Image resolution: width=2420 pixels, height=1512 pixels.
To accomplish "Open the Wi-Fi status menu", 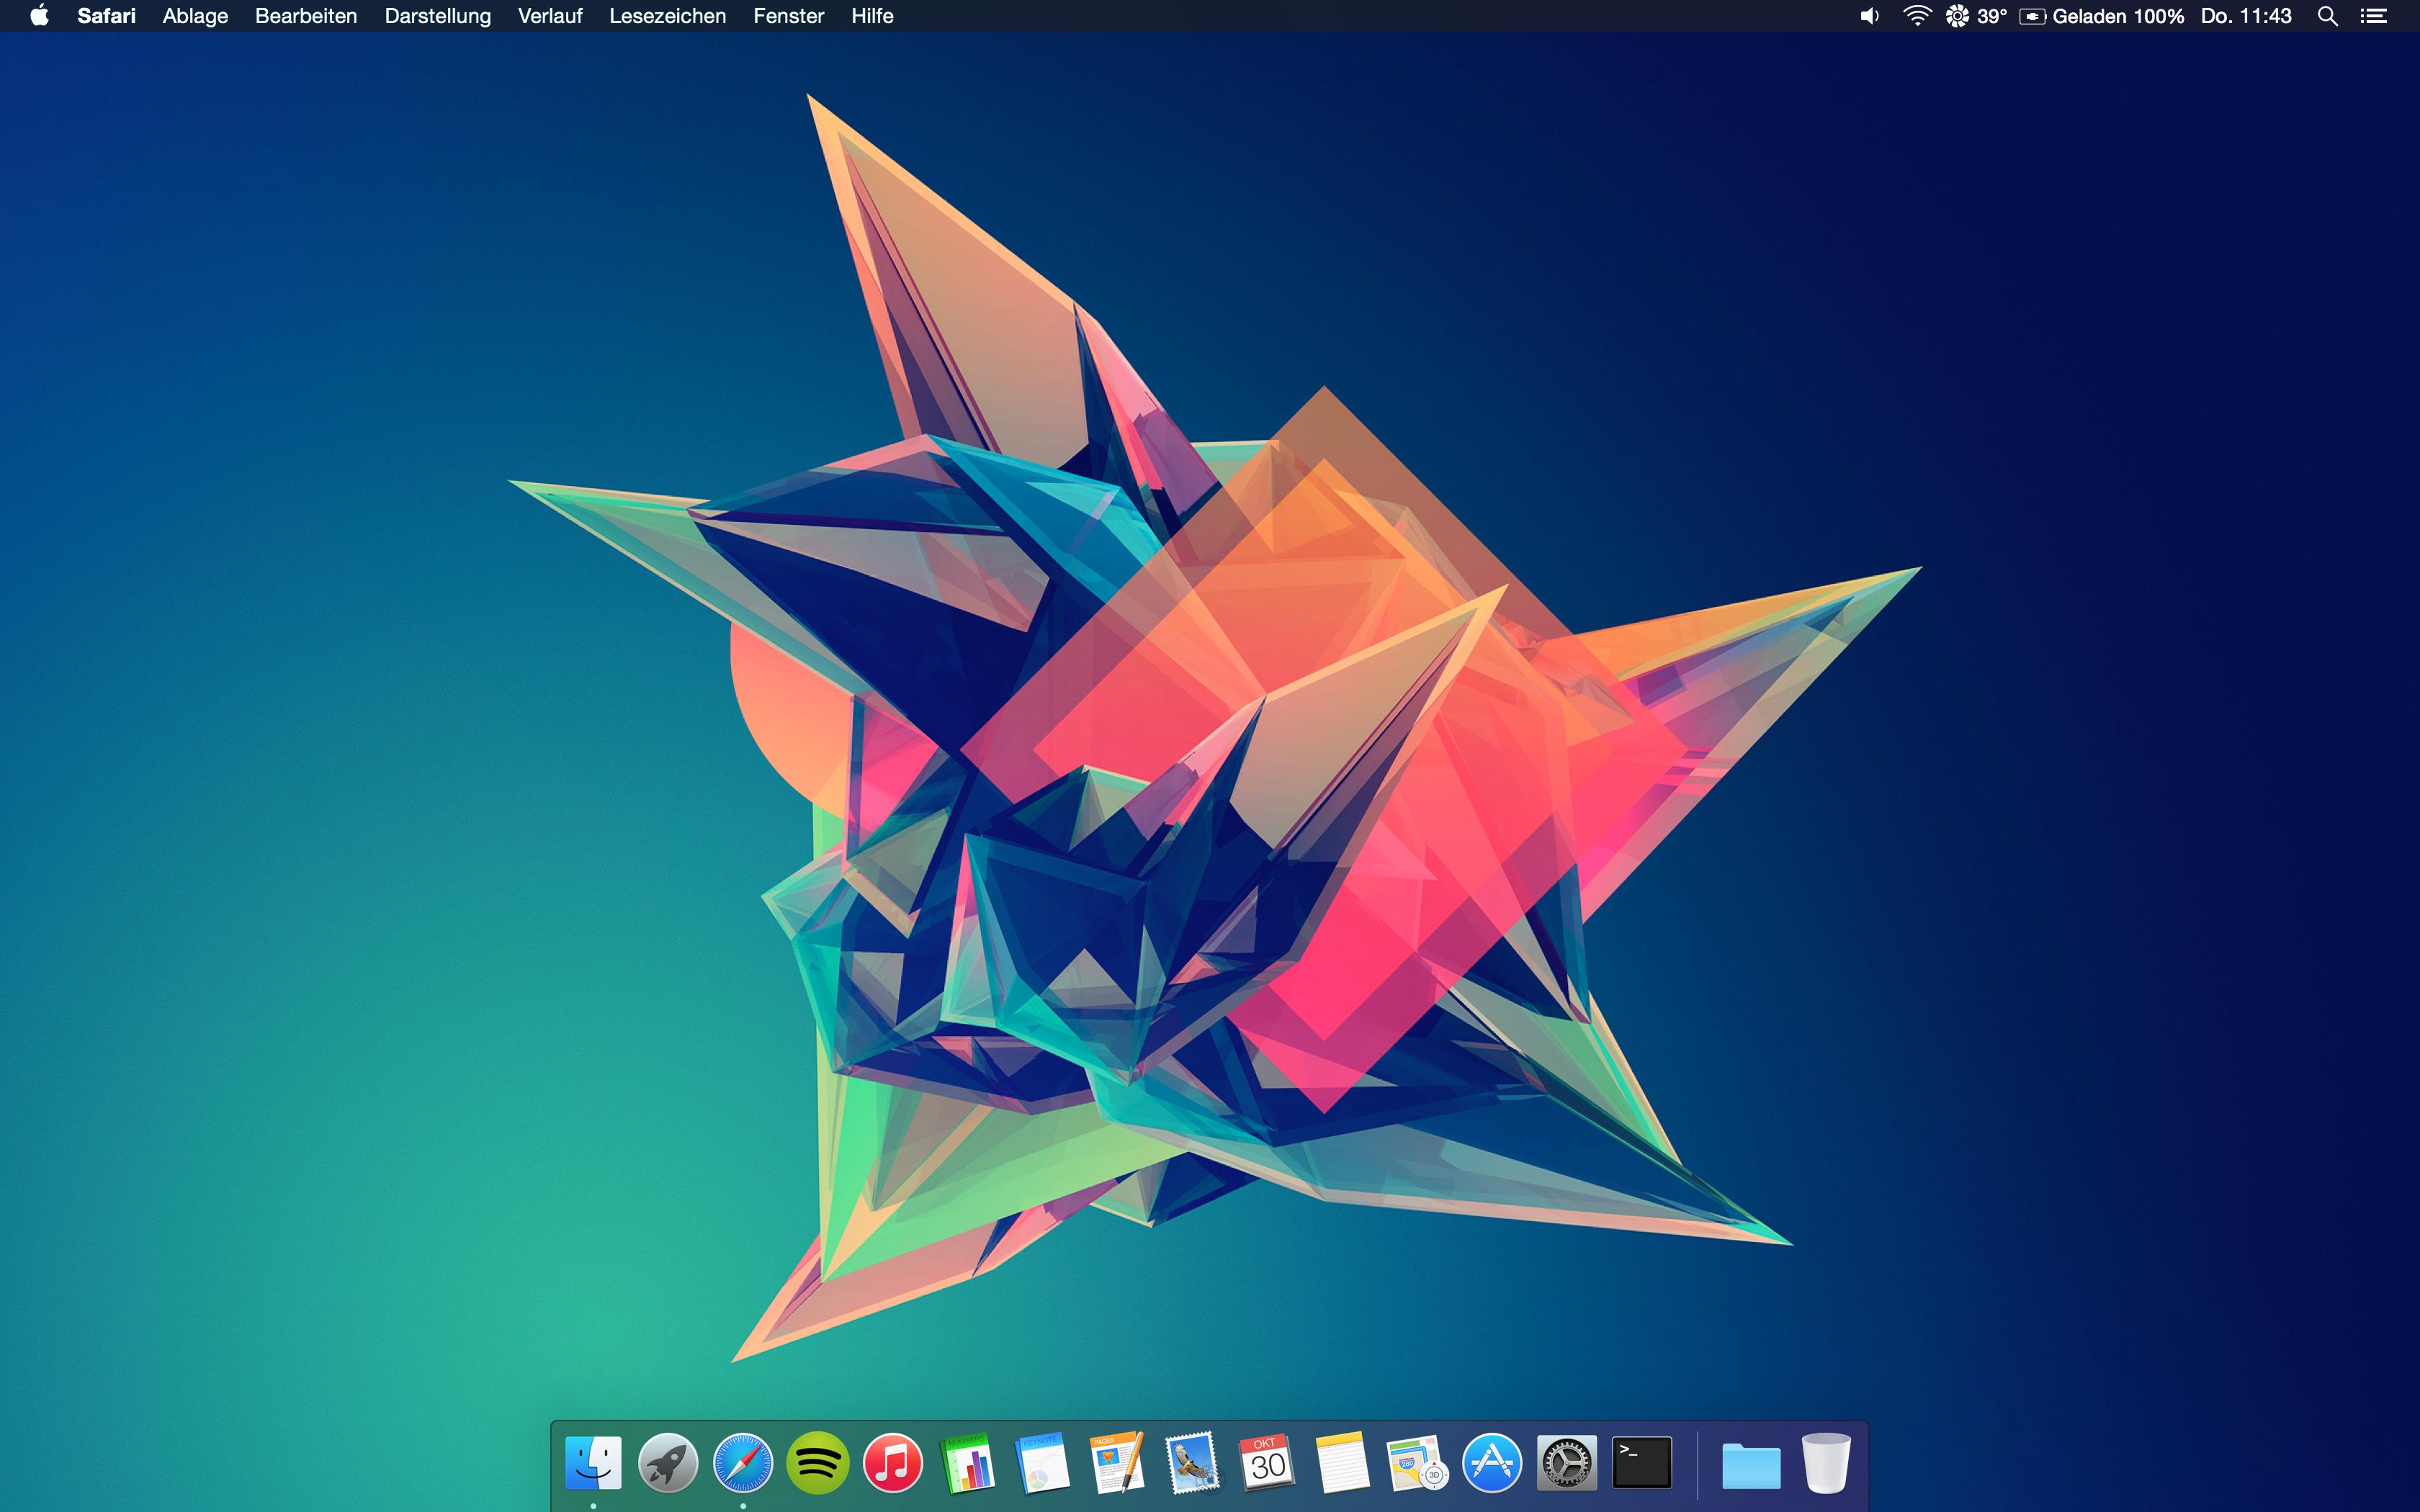I will tap(1916, 16).
